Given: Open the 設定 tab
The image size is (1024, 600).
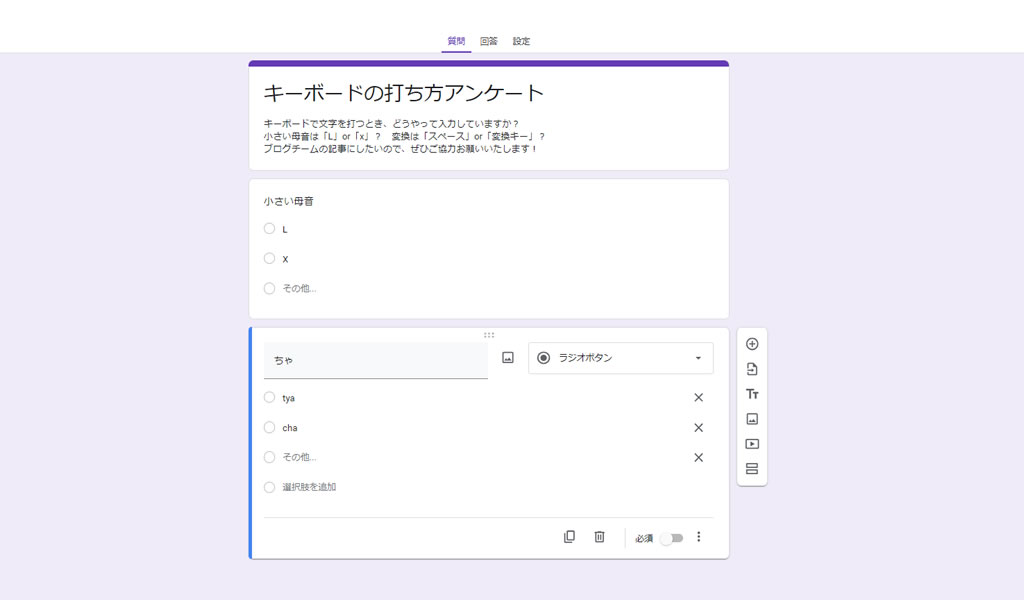Looking at the screenshot, I should 521,42.
